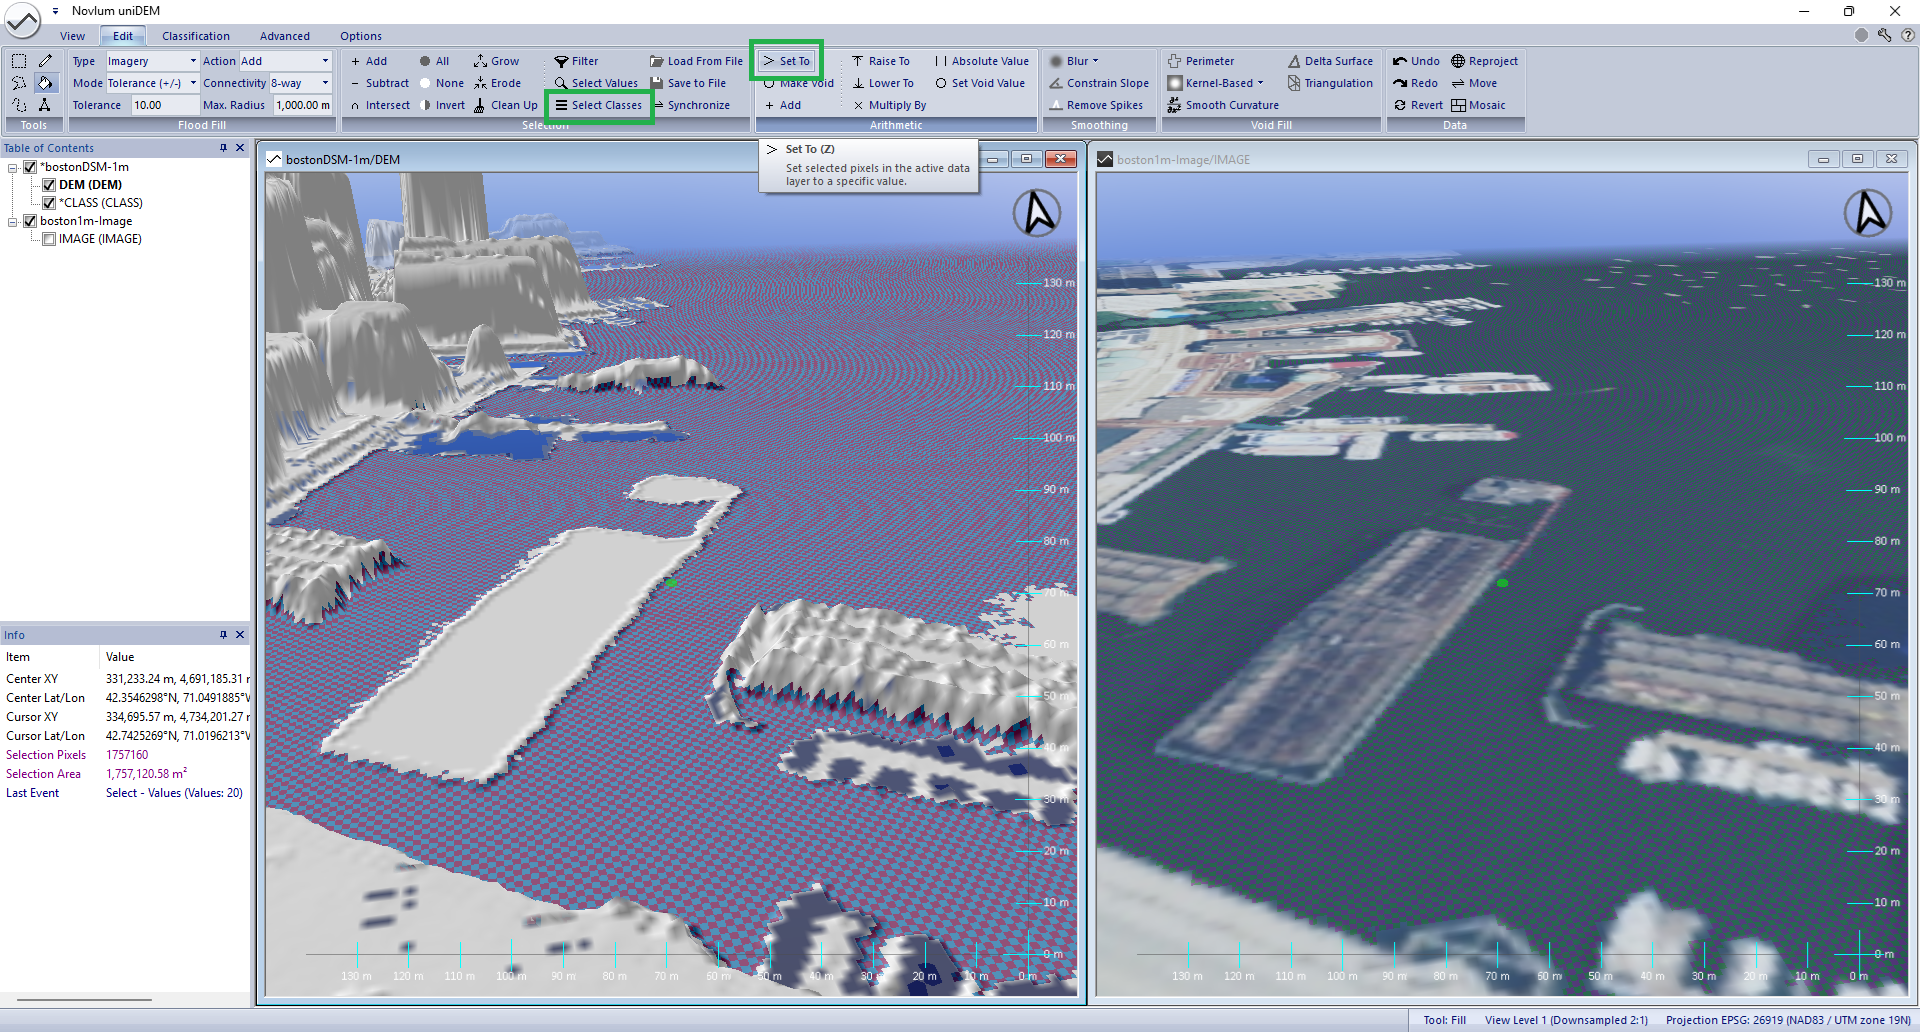The width and height of the screenshot is (1920, 1032).
Task: Pin the Table of Contents panel
Action: pos(223,148)
